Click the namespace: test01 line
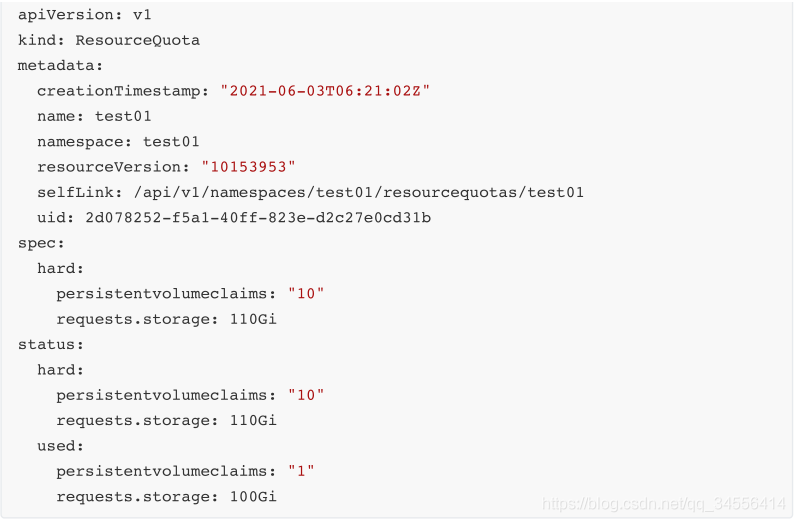Viewport: 795px width, 522px height. (x=118, y=141)
